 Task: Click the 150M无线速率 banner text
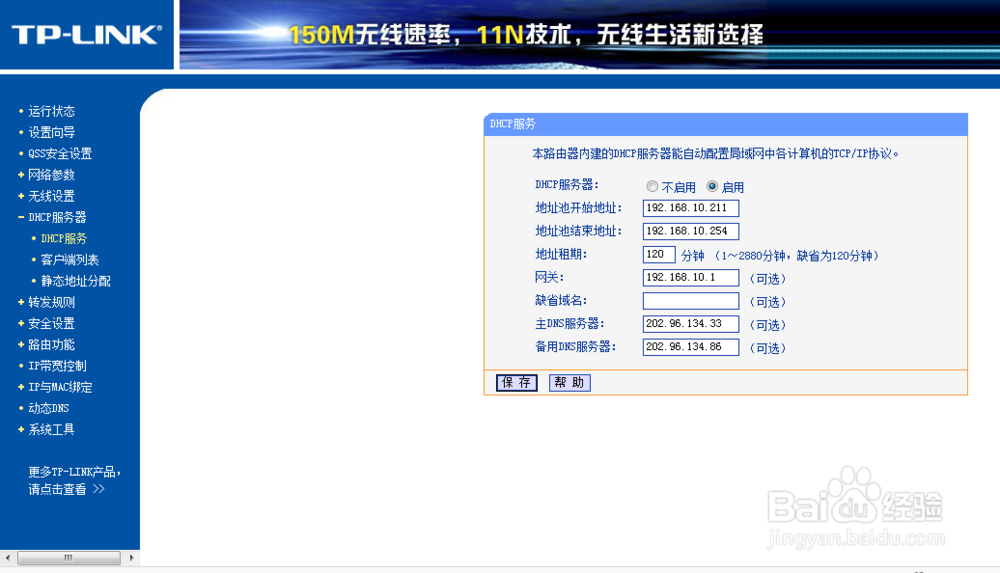pos(370,34)
